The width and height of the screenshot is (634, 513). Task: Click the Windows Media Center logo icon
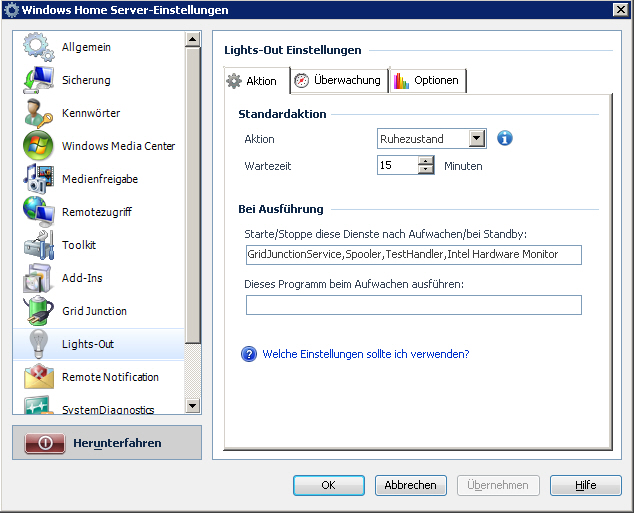tap(38, 146)
